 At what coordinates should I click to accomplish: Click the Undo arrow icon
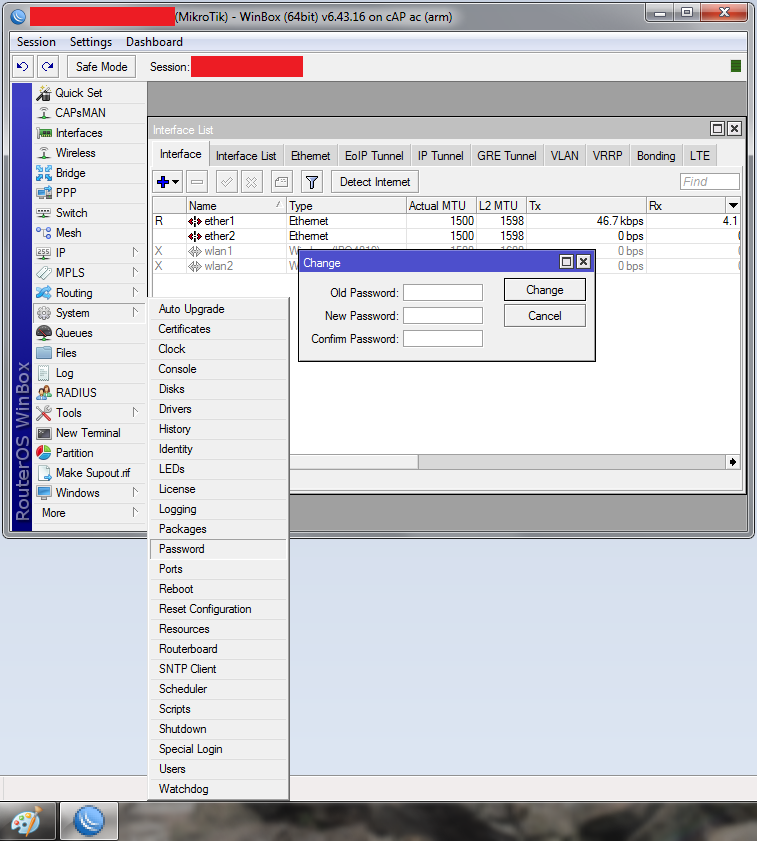(x=23, y=67)
